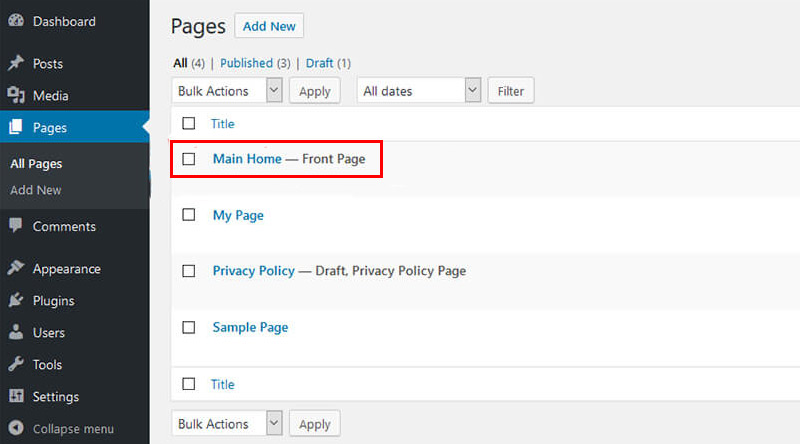Select all pages via top Title checkbox

coord(189,124)
